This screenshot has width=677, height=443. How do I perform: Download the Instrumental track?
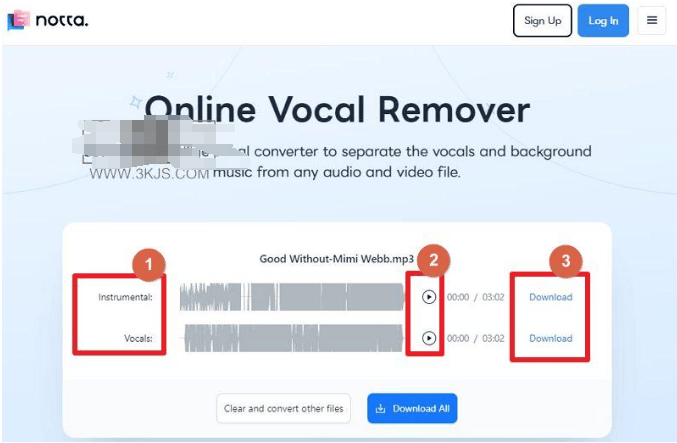[x=550, y=297]
